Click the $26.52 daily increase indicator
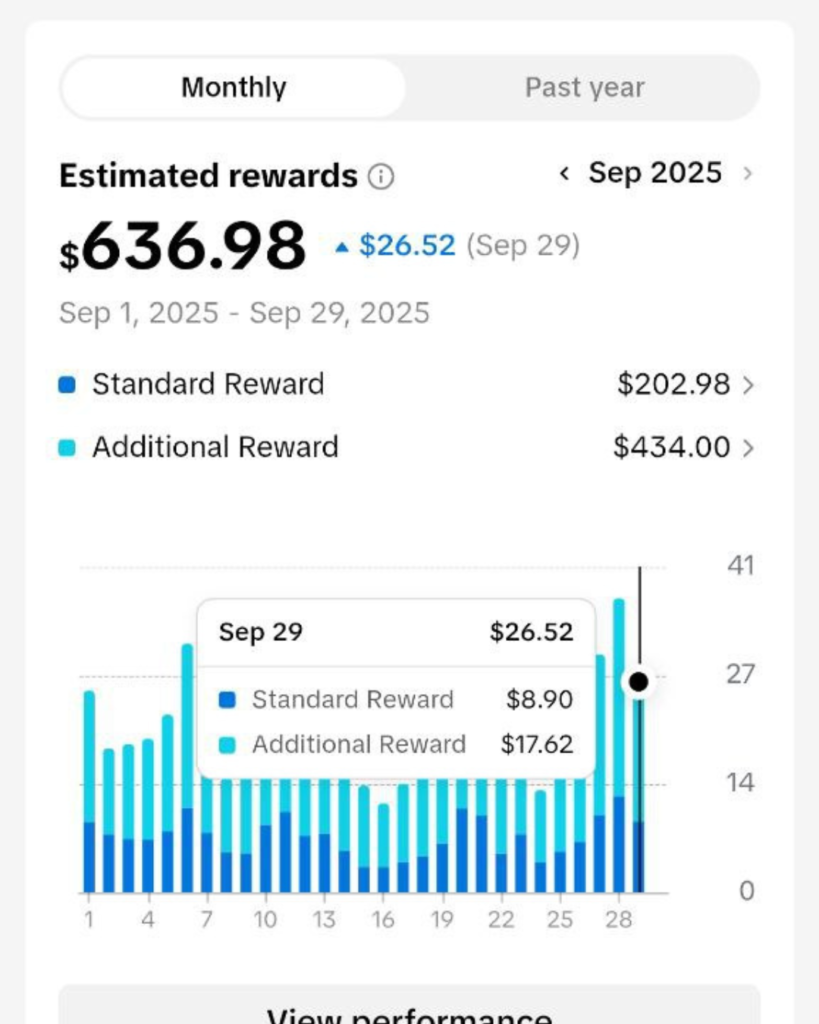819x1024 pixels. coord(396,246)
